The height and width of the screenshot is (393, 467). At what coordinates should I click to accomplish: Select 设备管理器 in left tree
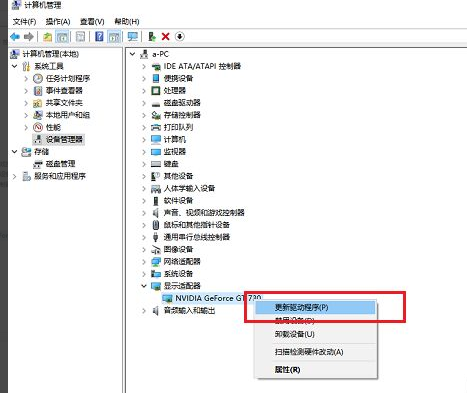click(64, 139)
